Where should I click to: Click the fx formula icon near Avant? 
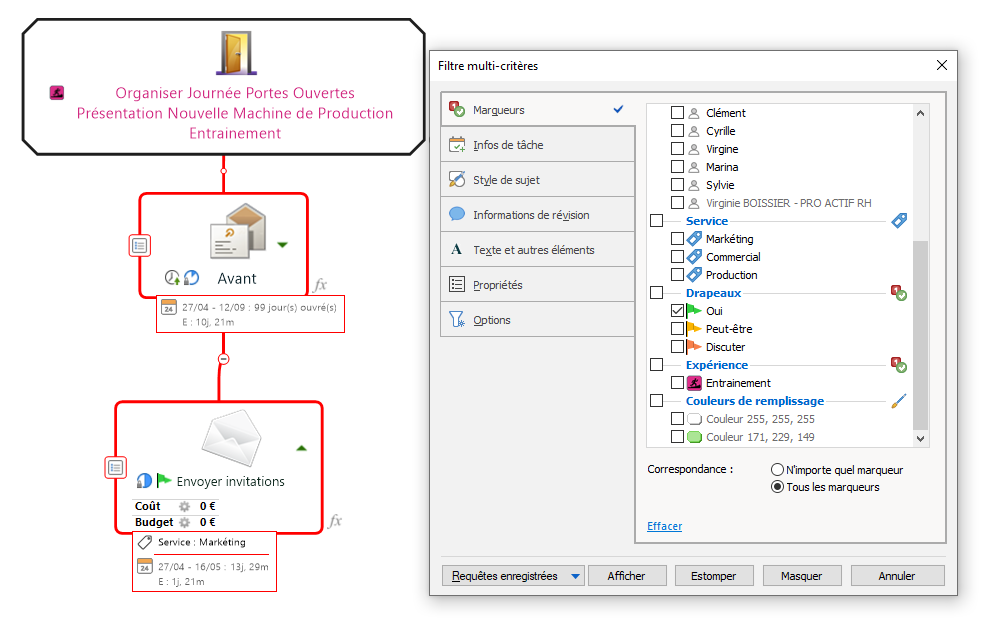coord(320,285)
